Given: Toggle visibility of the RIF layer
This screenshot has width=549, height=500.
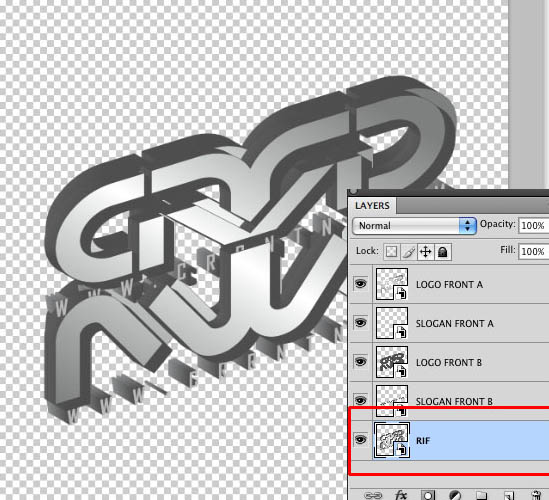Looking at the screenshot, I should (x=361, y=439).
